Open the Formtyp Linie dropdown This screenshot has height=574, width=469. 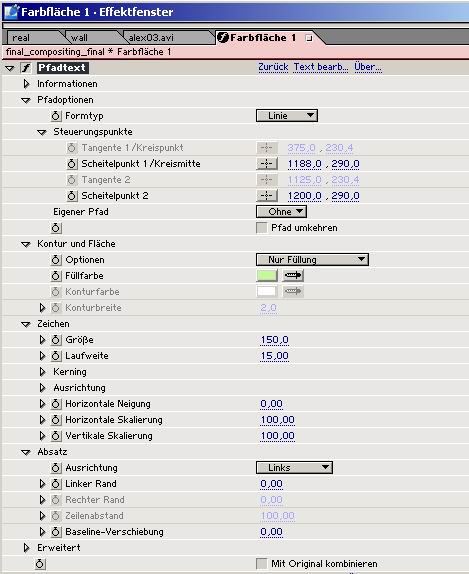[x=287, y=116]
